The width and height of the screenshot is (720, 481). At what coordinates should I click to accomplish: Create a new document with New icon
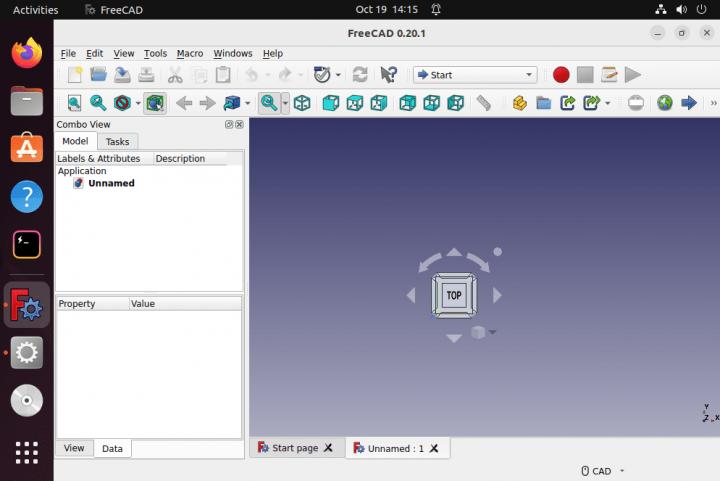tap(75, 75)
